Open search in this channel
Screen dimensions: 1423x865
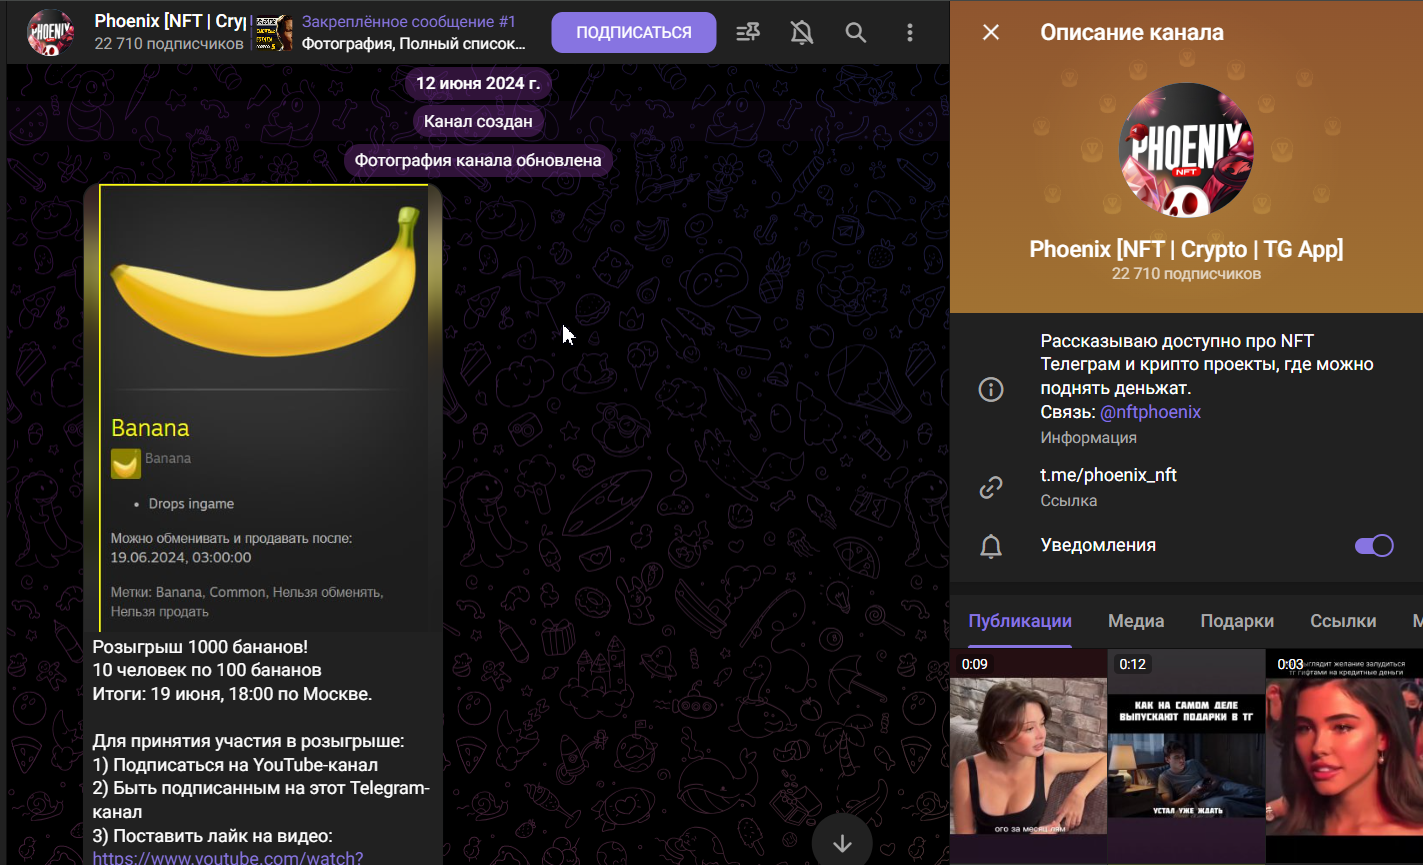click(856, 33)
